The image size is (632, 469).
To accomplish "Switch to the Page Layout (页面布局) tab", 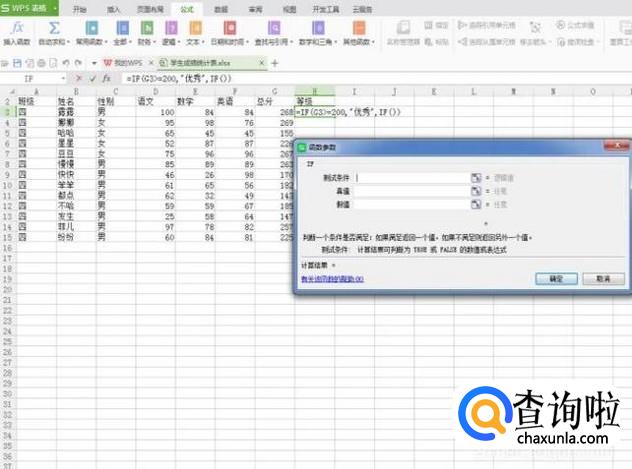I will click(150, 9).
